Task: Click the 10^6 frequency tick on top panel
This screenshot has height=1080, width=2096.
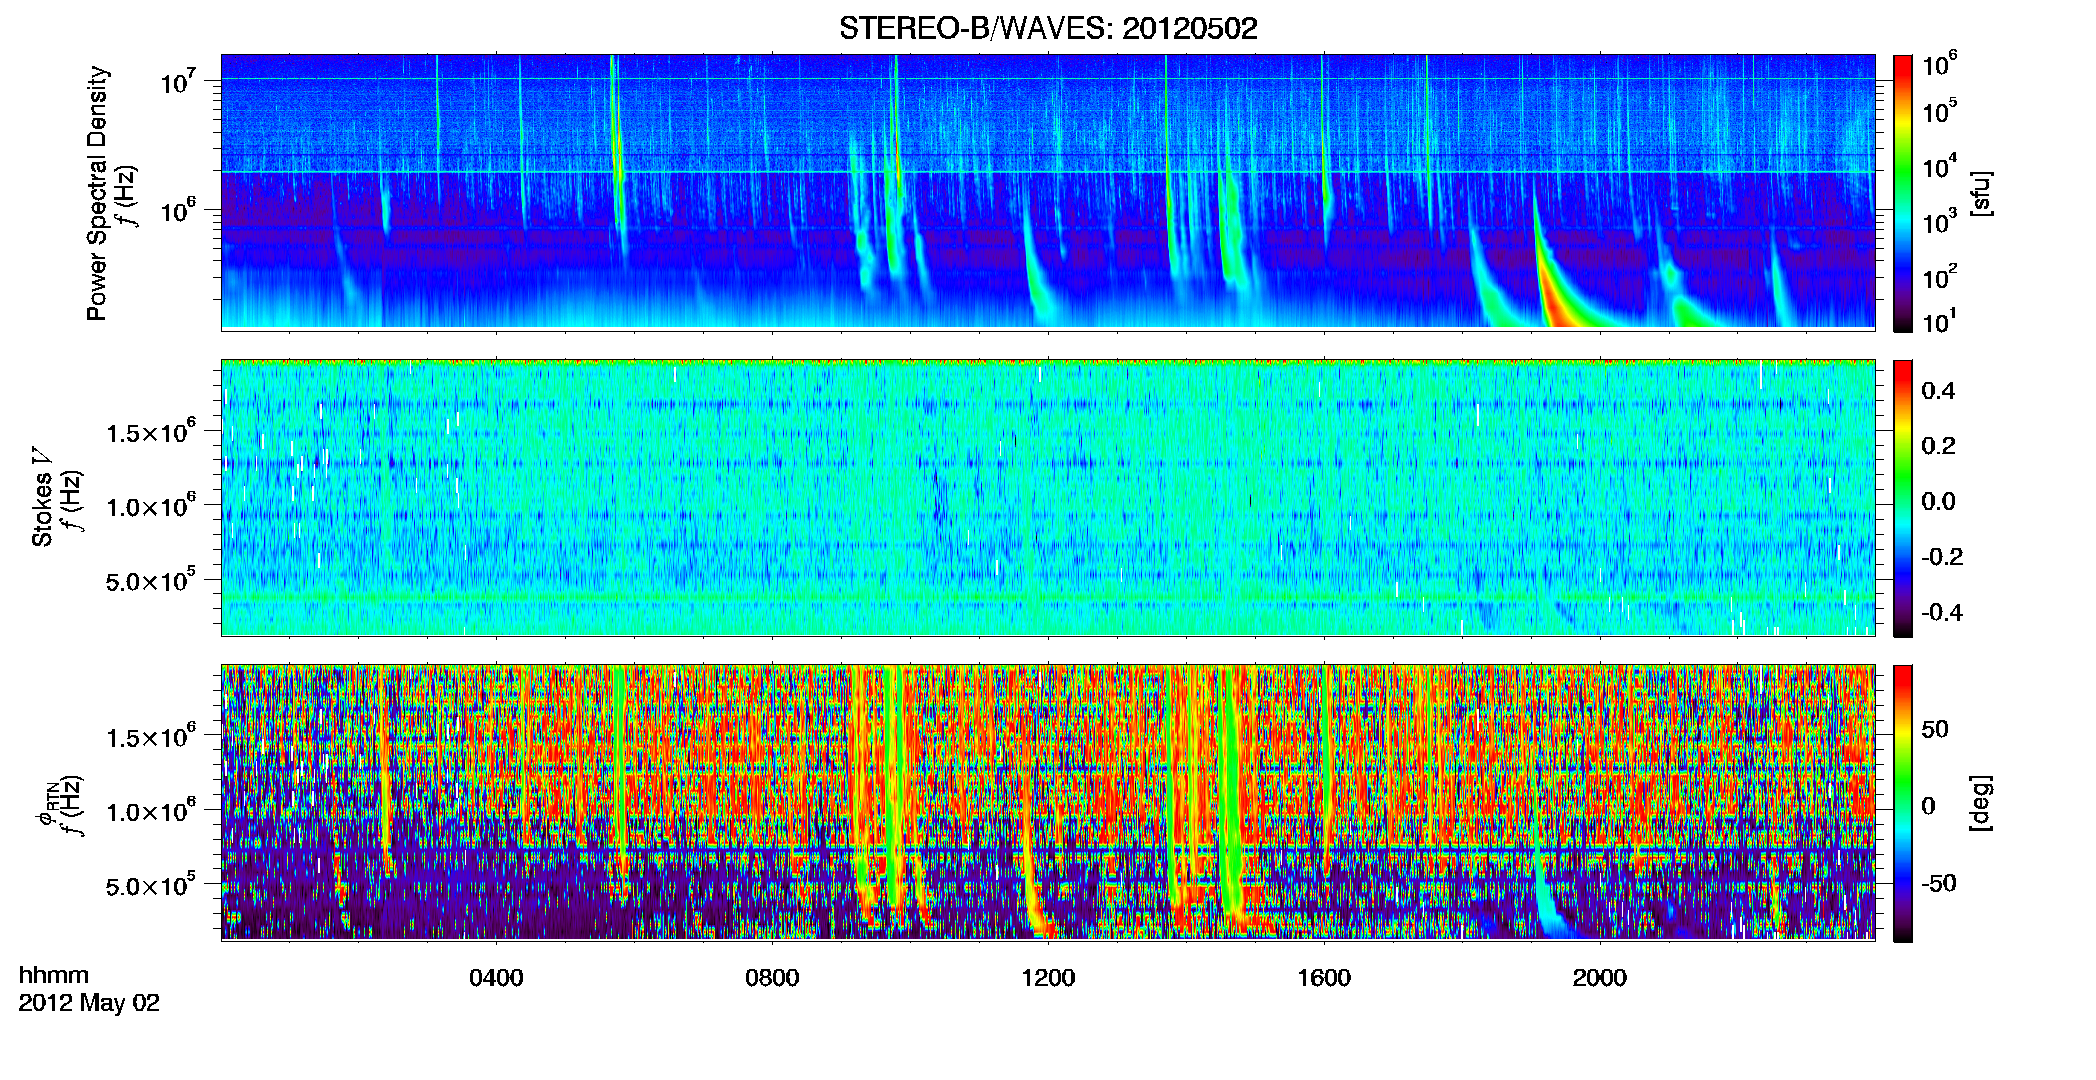Action: point(177,210)
